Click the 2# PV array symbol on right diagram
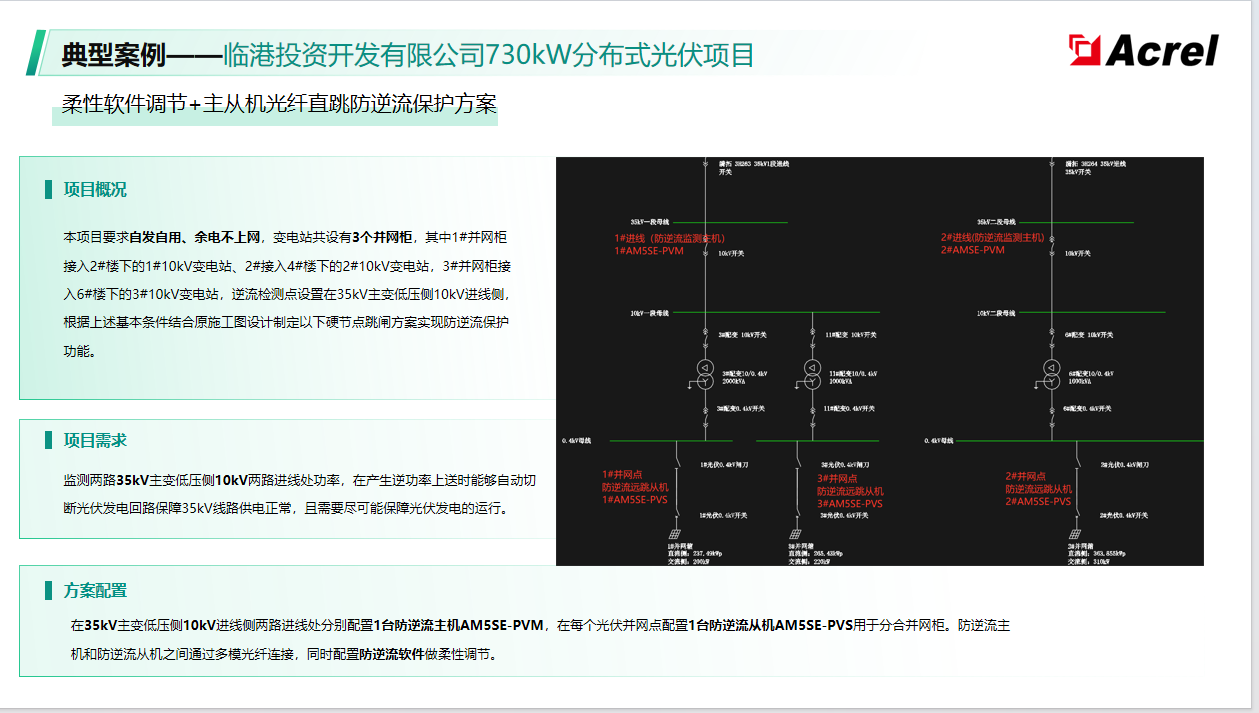 pyautogui.click(x=1076, y=532)
